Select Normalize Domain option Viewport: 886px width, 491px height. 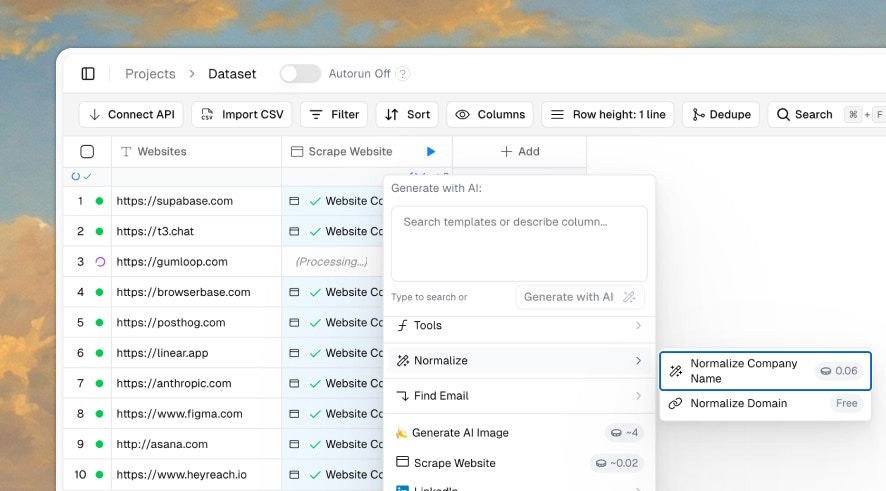(x=765, y=403)
